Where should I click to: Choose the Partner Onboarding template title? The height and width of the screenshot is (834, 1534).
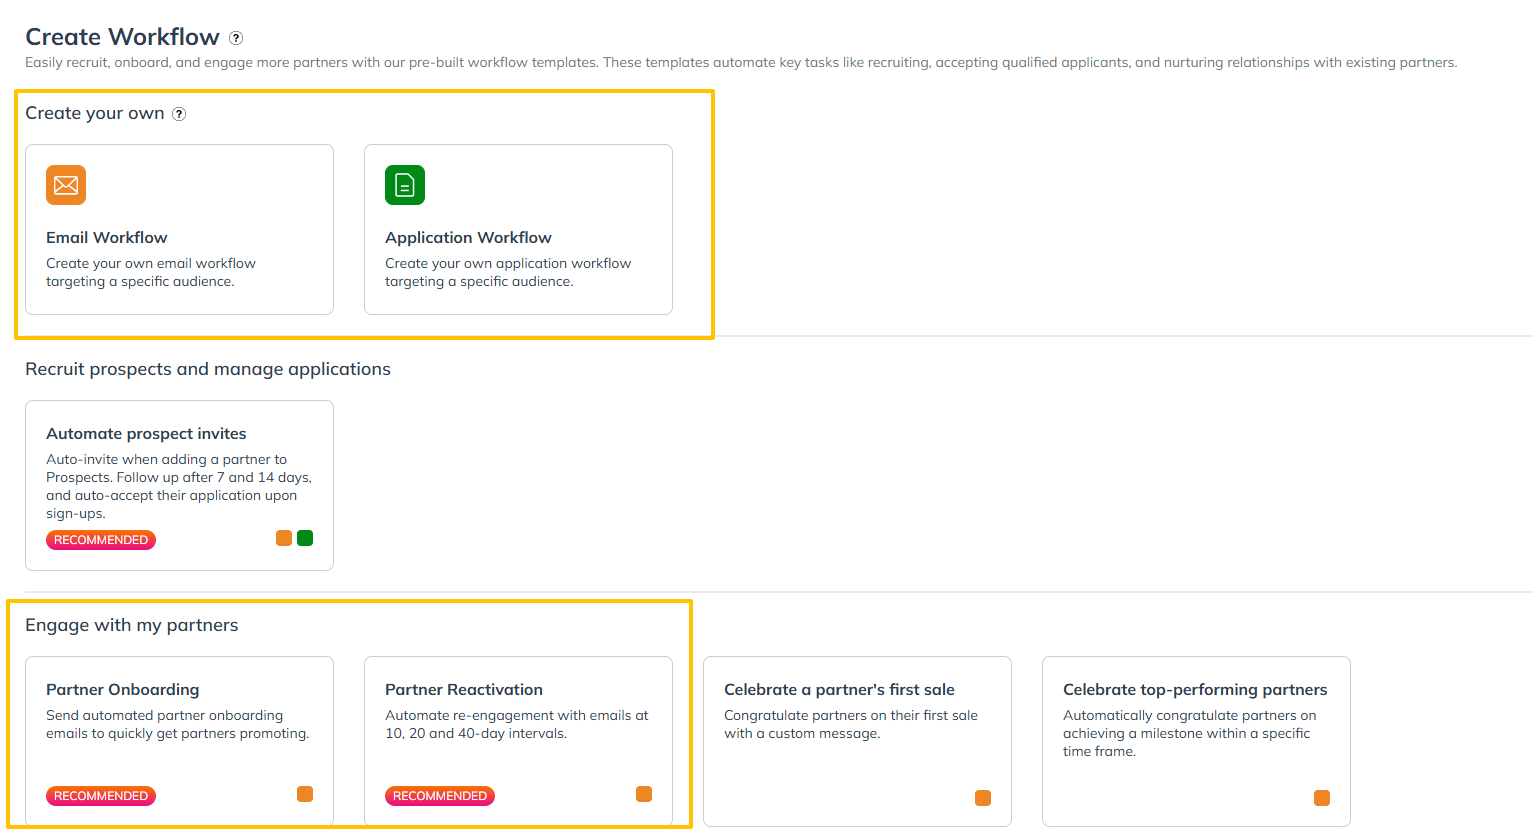click(122, 689)
